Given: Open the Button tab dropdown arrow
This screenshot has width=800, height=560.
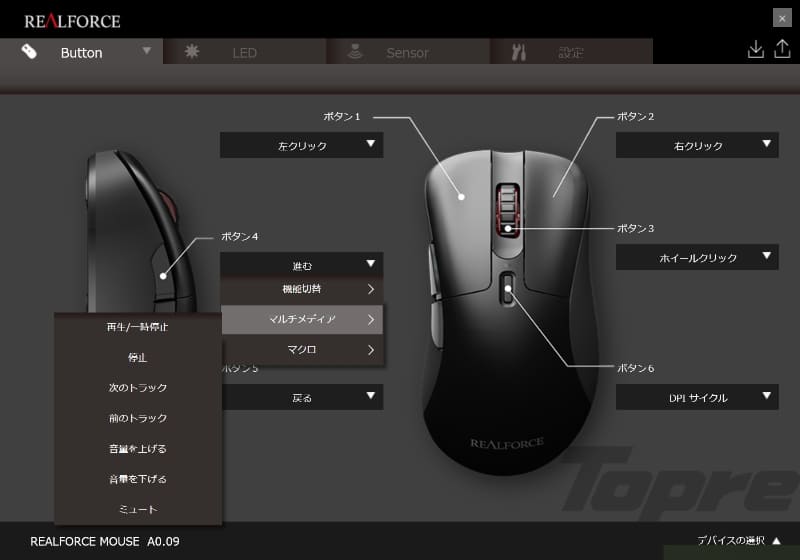Looking at the screenshot, I should click(147, 51).
